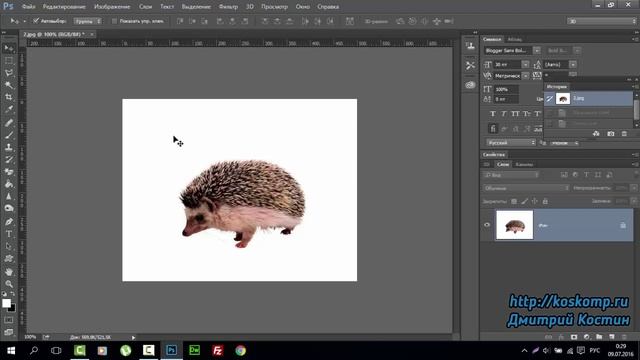640x360 pixels.
Task: Create new document from current history state
Action: point(596,133)
